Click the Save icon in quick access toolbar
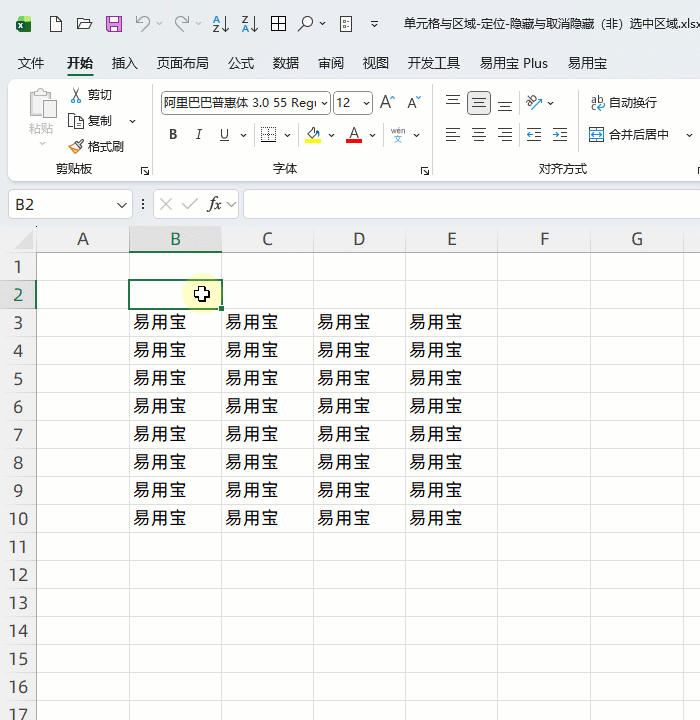Viewport: 700px width, 720px height. point(113,23)
